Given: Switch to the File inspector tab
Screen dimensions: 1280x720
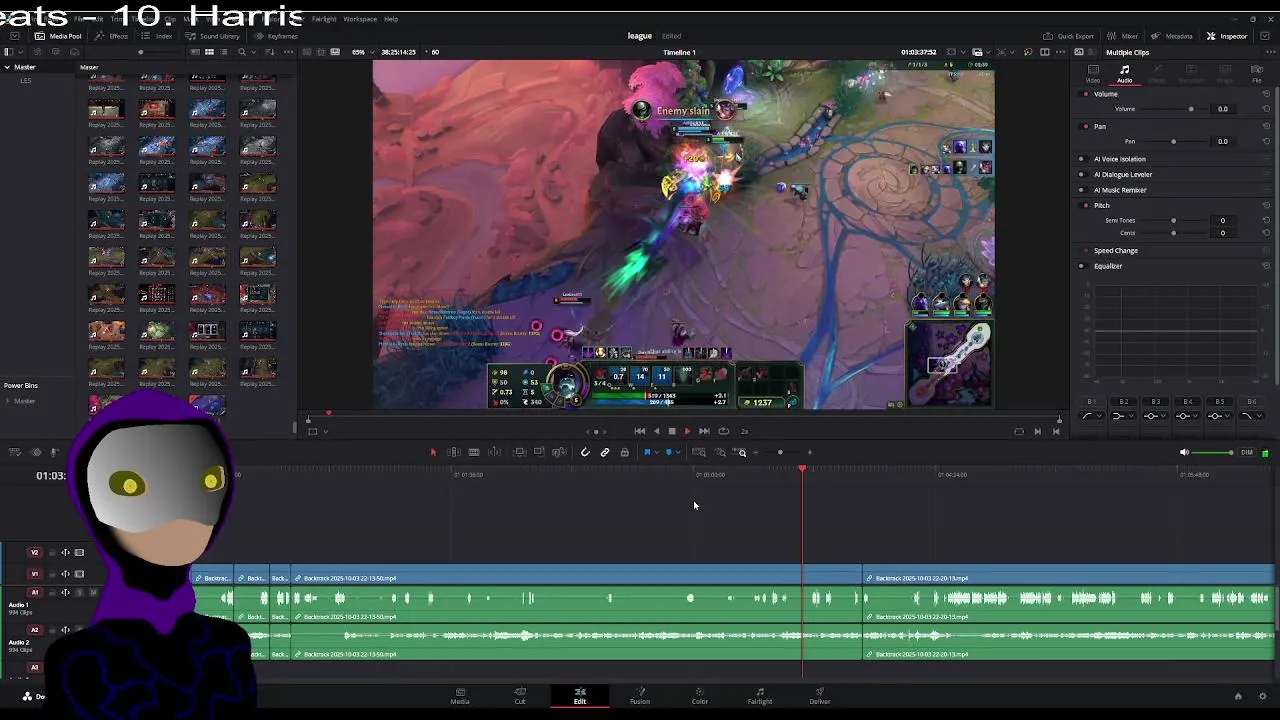Looking at the screenshot, I should (1257, 73).
